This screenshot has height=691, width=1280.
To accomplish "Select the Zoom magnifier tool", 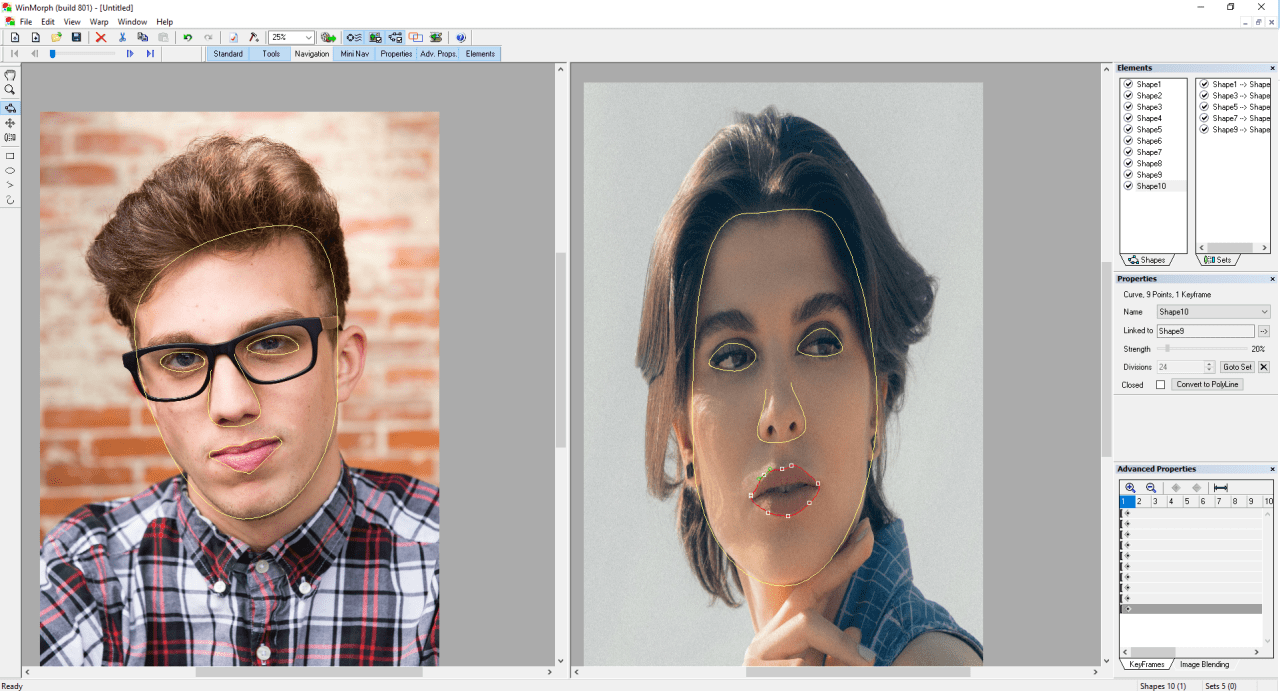I will [x=10, y=89].
